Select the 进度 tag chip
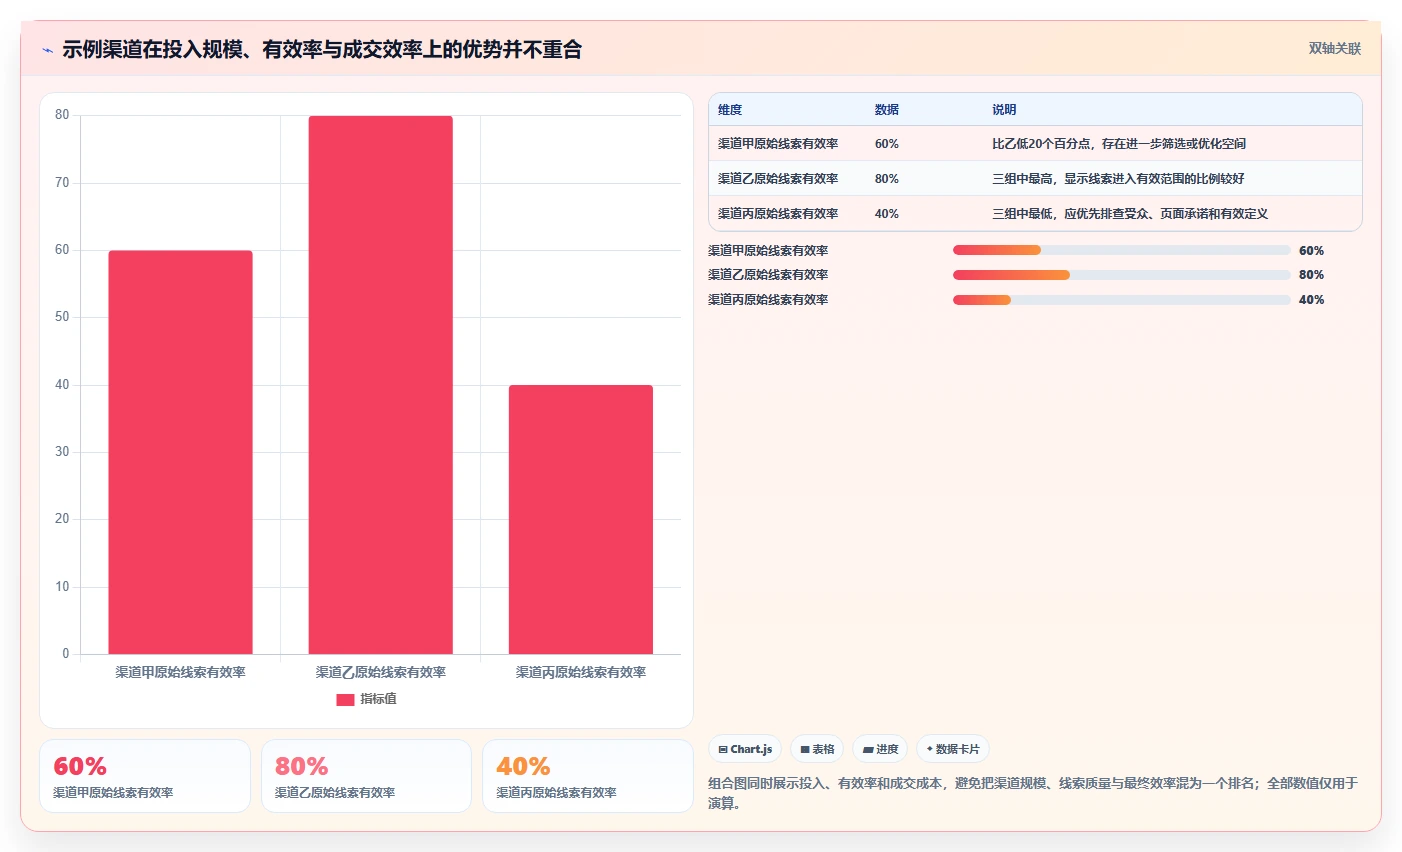 click(880, 749)
